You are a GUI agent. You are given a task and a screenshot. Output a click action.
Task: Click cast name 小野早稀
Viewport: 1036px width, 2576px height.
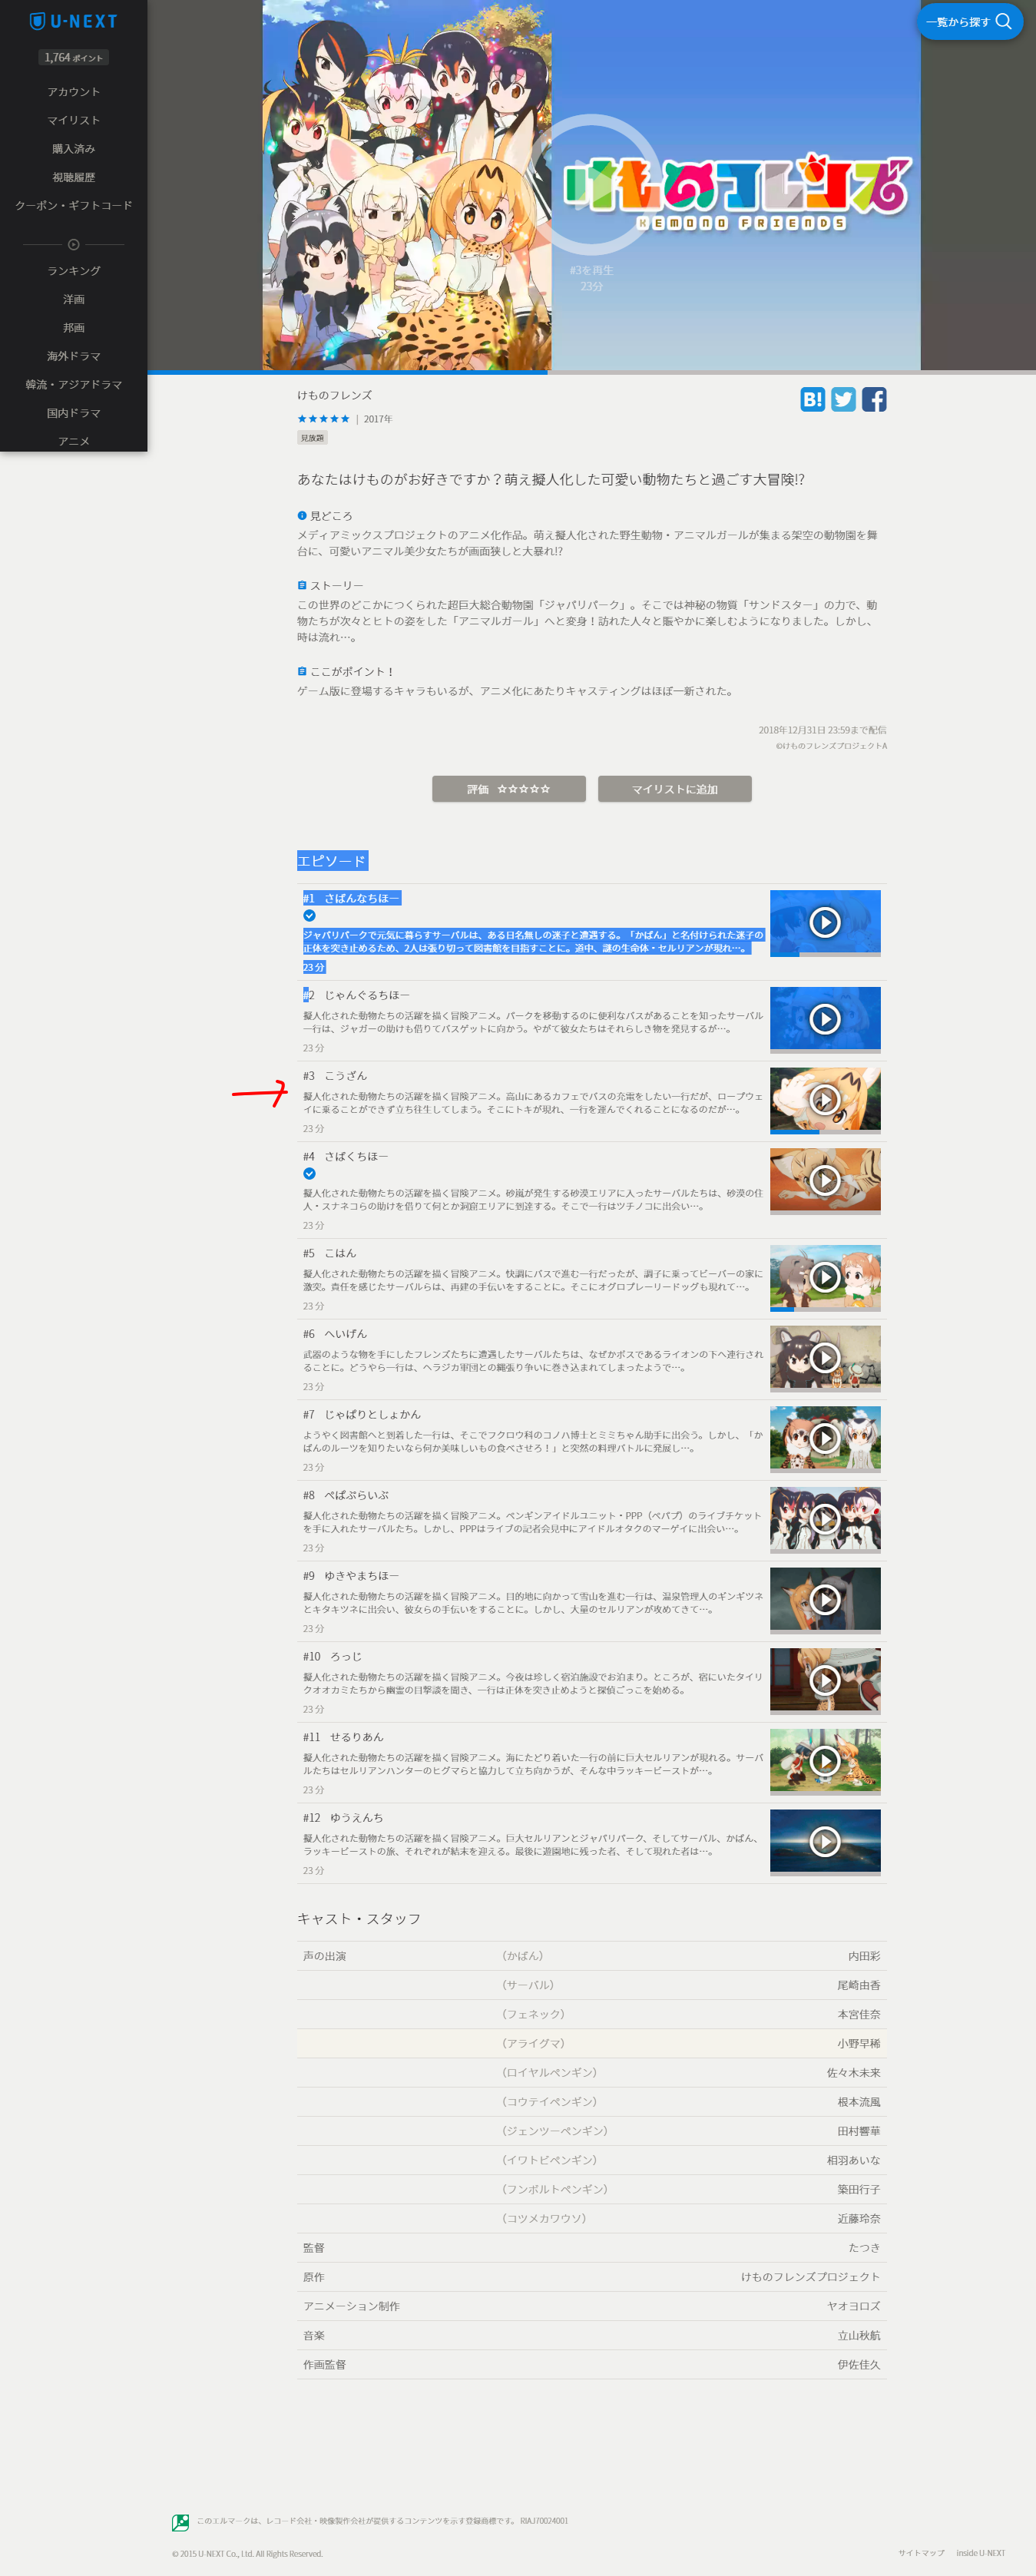(859, 2044)
